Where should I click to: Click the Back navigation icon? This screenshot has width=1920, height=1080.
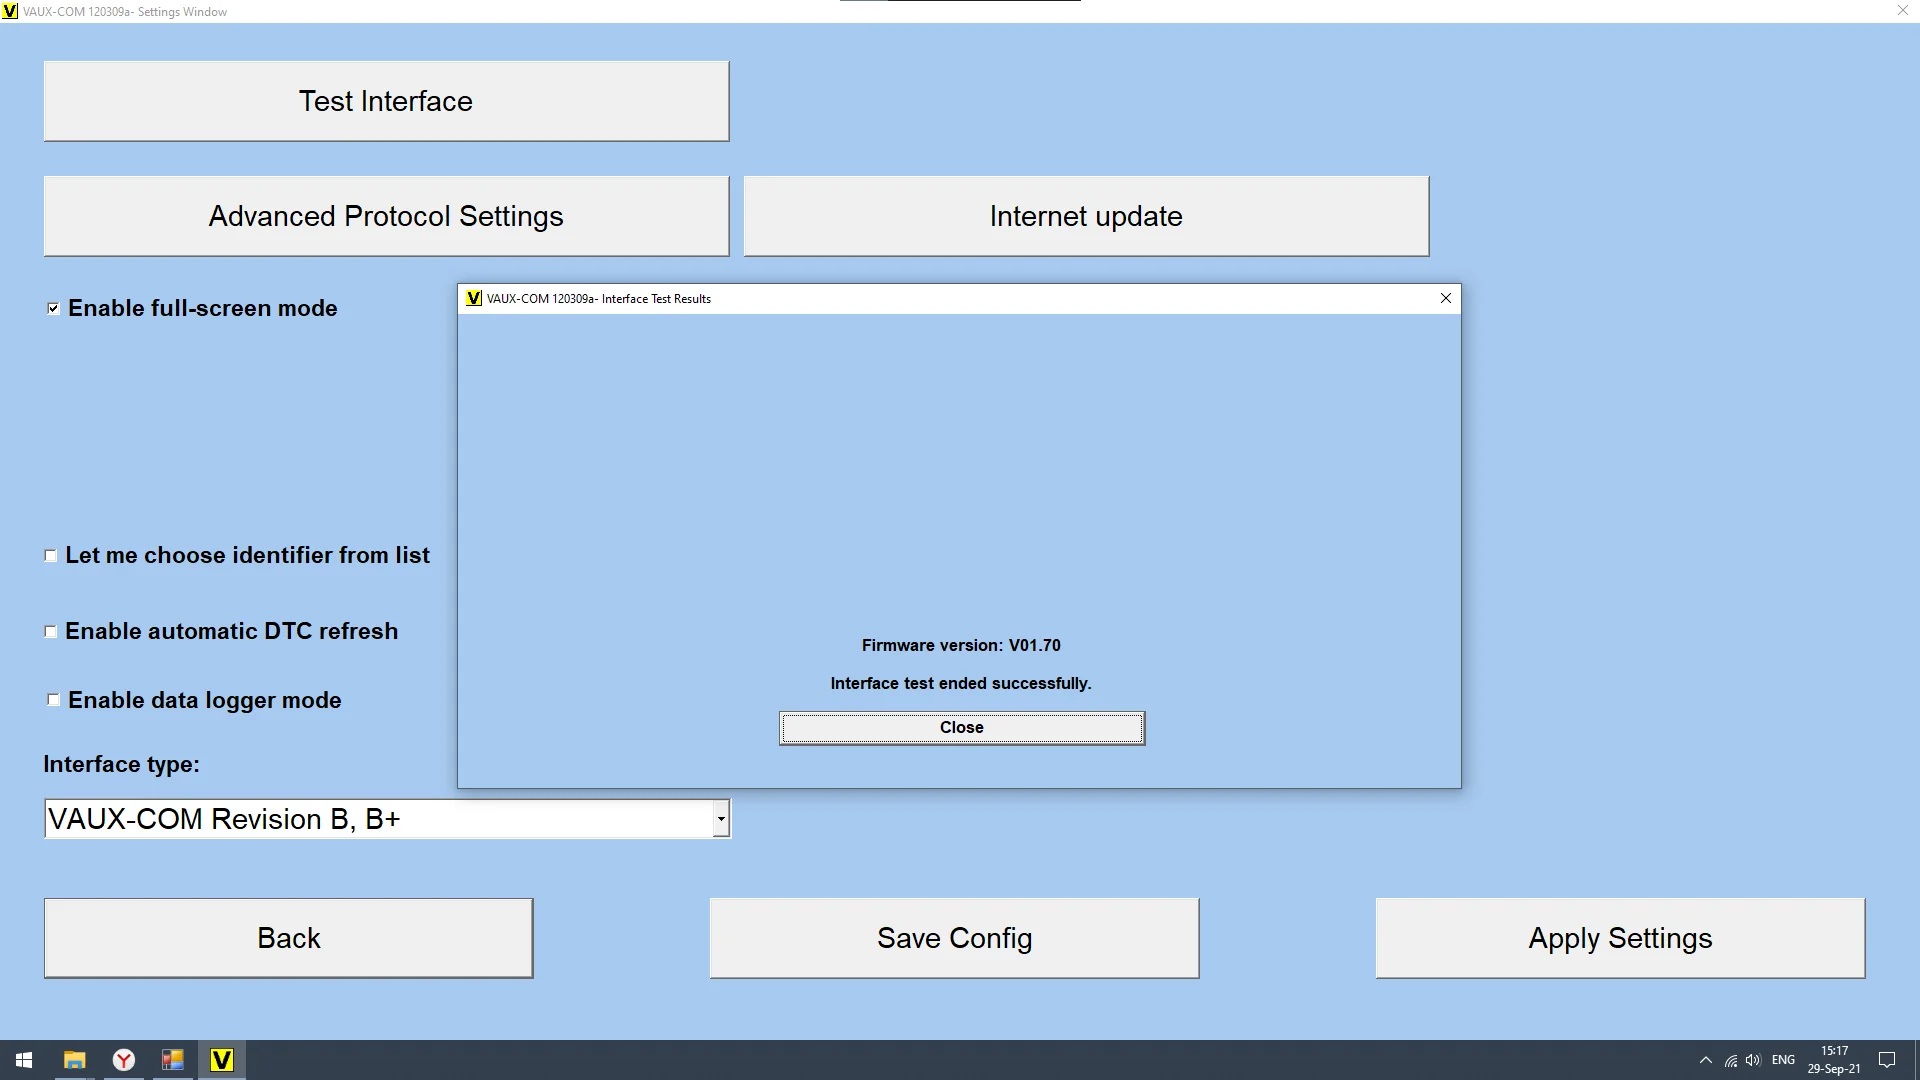(x=289, y=938)
